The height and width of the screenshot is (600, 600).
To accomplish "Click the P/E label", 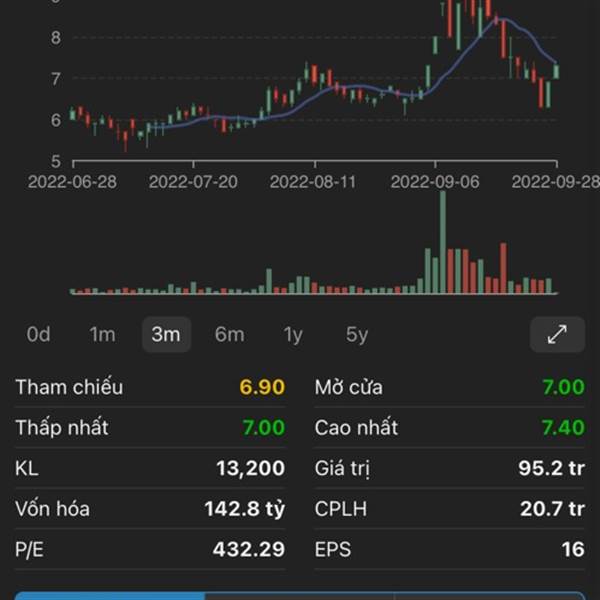I will point(29,550).
